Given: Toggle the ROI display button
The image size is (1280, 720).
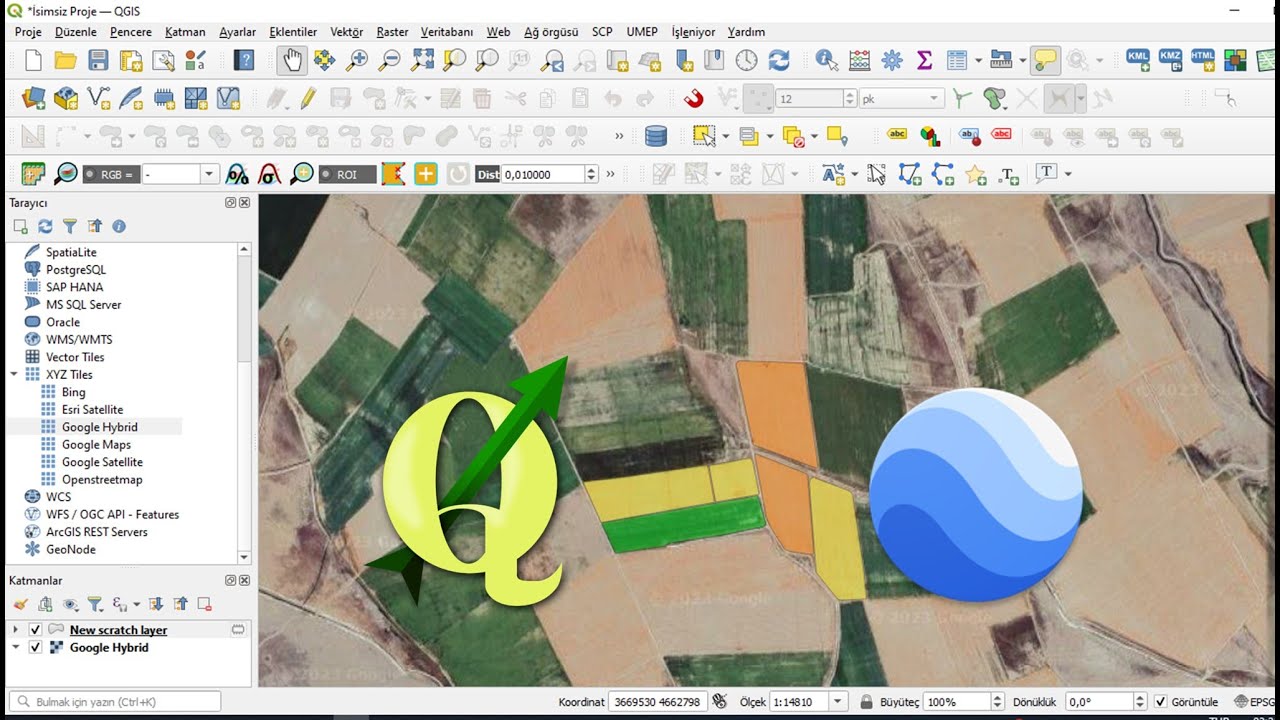Looking at the screenshot, I should point(347,174).
